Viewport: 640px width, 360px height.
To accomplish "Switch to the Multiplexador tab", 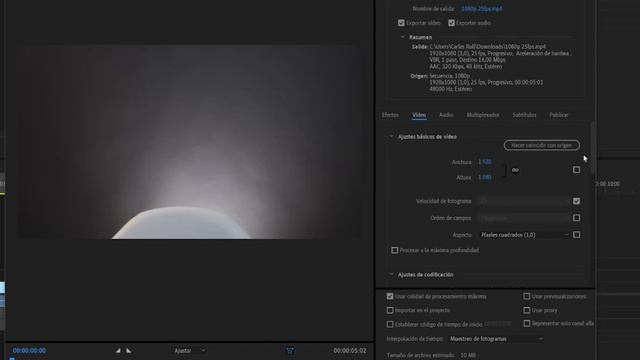I will [x=483, y=115].
